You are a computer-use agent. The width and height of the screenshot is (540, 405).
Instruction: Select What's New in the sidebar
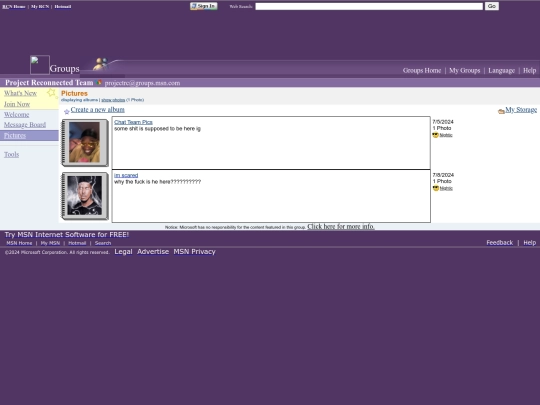[x=20, y=93]
